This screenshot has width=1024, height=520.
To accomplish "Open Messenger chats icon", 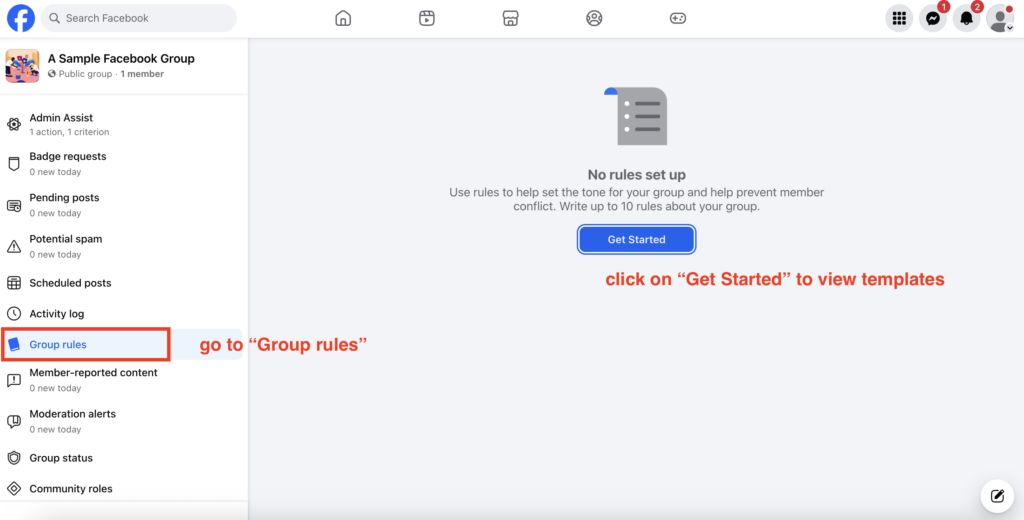I will [932, 18].
